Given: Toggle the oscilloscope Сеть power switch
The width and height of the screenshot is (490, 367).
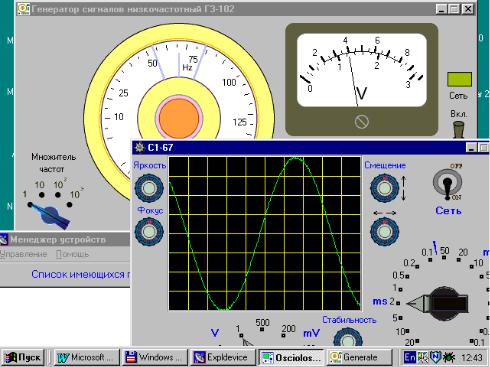Looking at the screenshot, I should tap(448, 185).
